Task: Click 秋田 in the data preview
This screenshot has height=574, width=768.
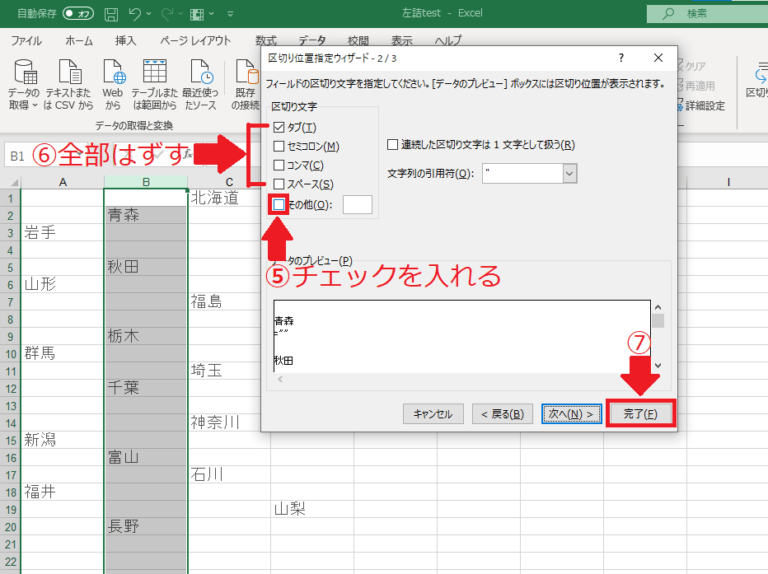Action: [x=284, y=360]
